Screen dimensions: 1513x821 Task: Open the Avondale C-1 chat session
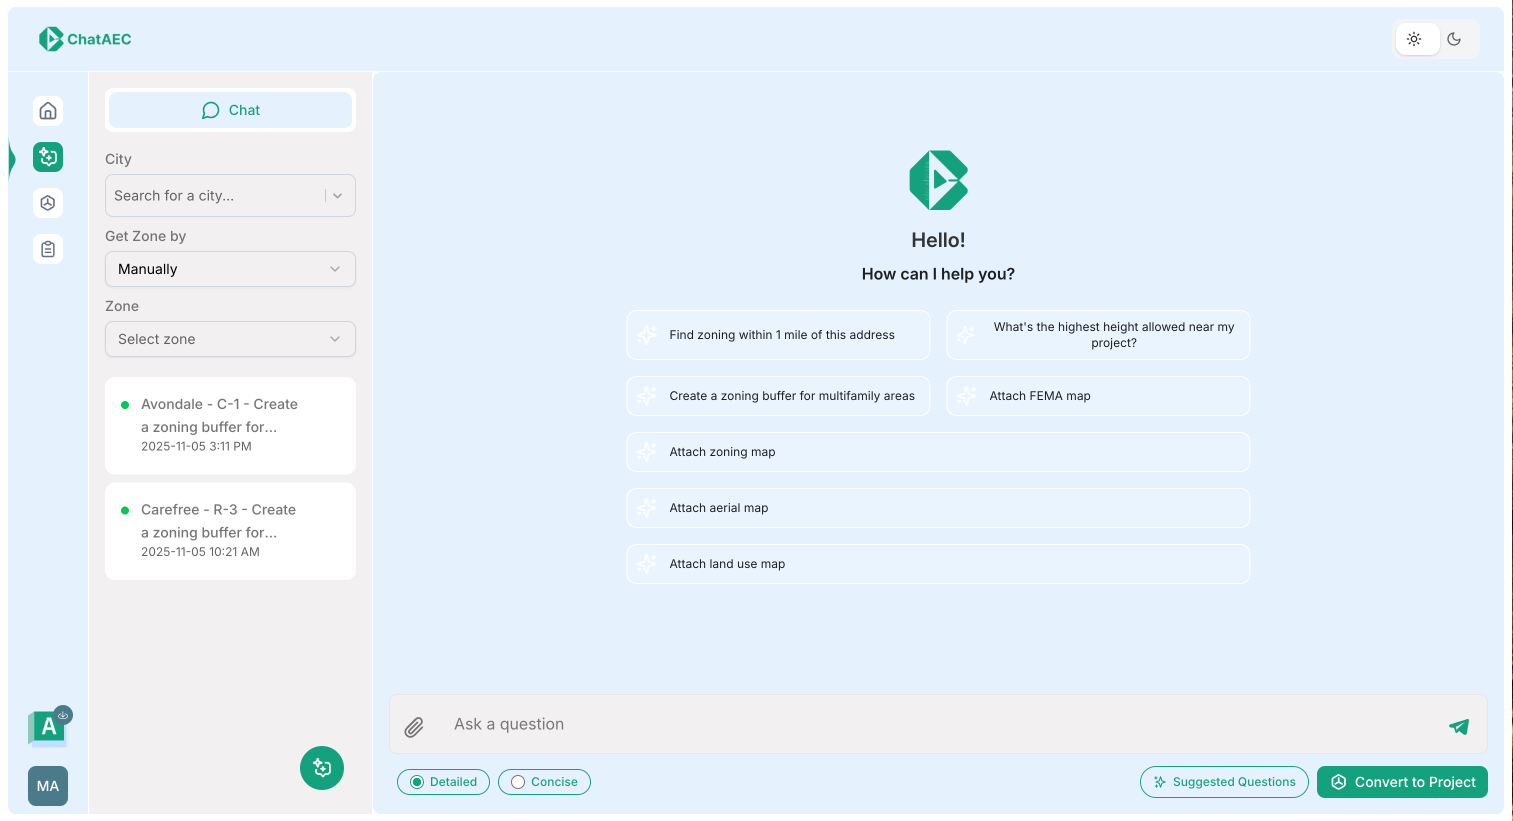pos(230,425)
